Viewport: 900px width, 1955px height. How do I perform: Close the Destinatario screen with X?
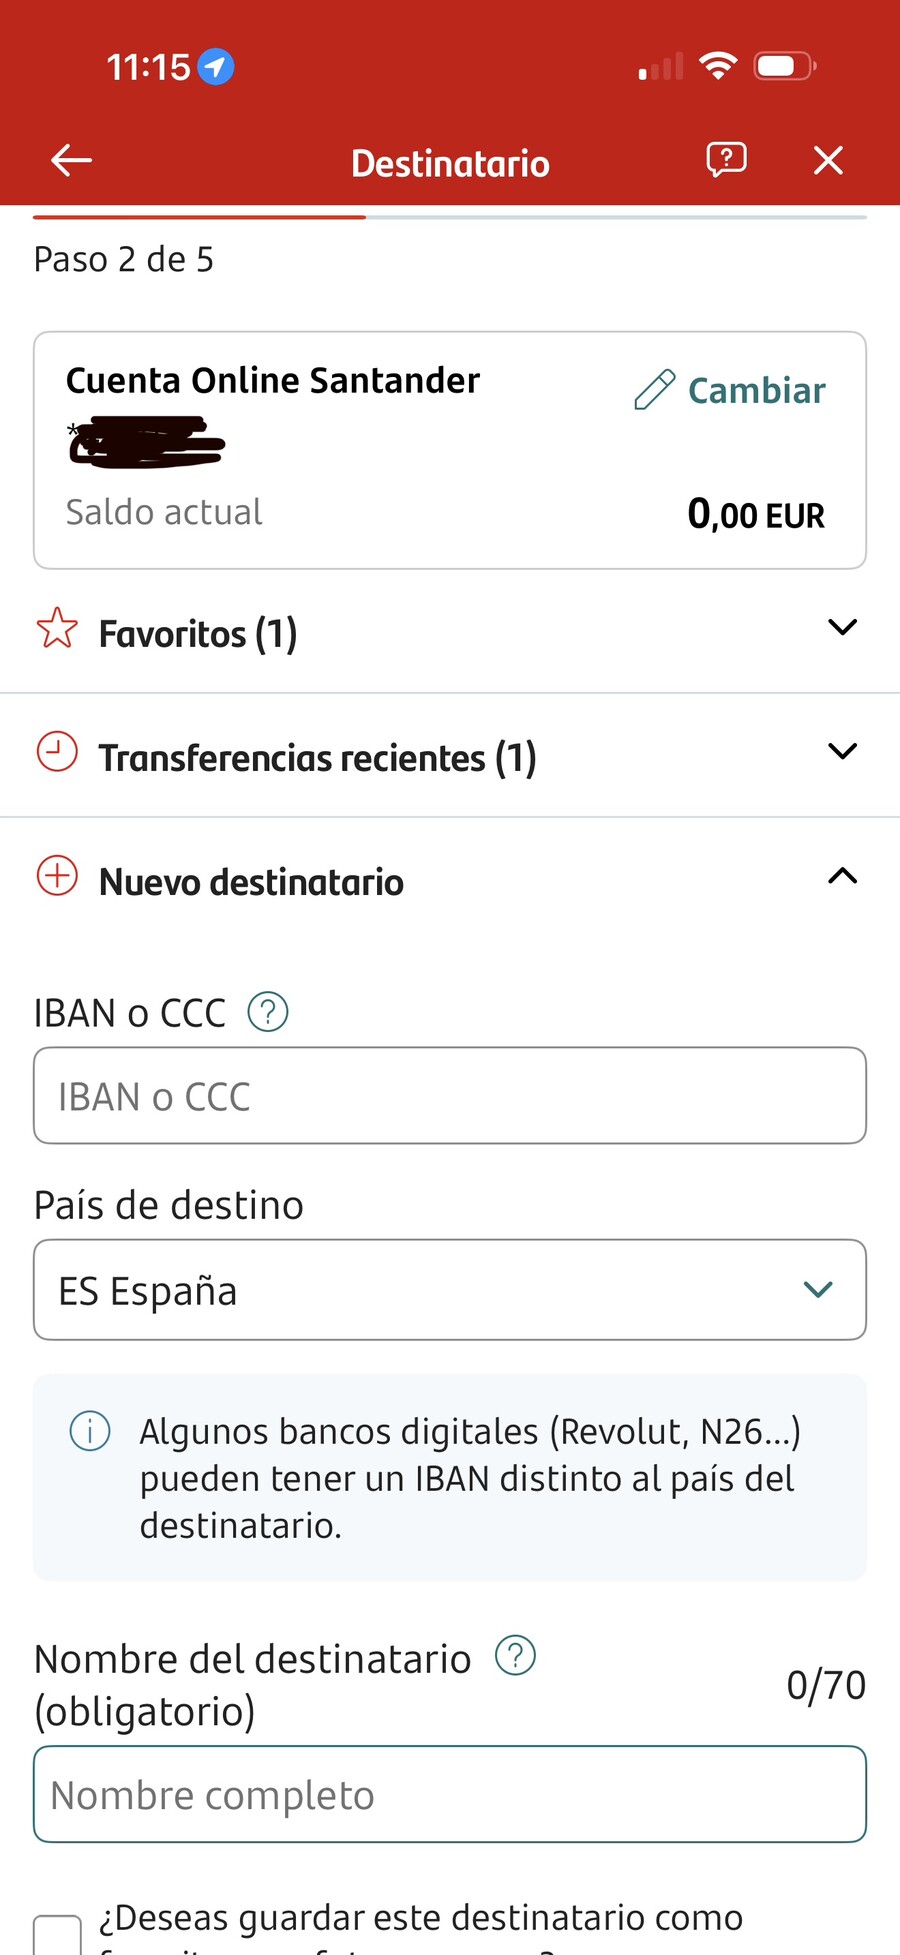pyautogui.click(x=828, y=160)
